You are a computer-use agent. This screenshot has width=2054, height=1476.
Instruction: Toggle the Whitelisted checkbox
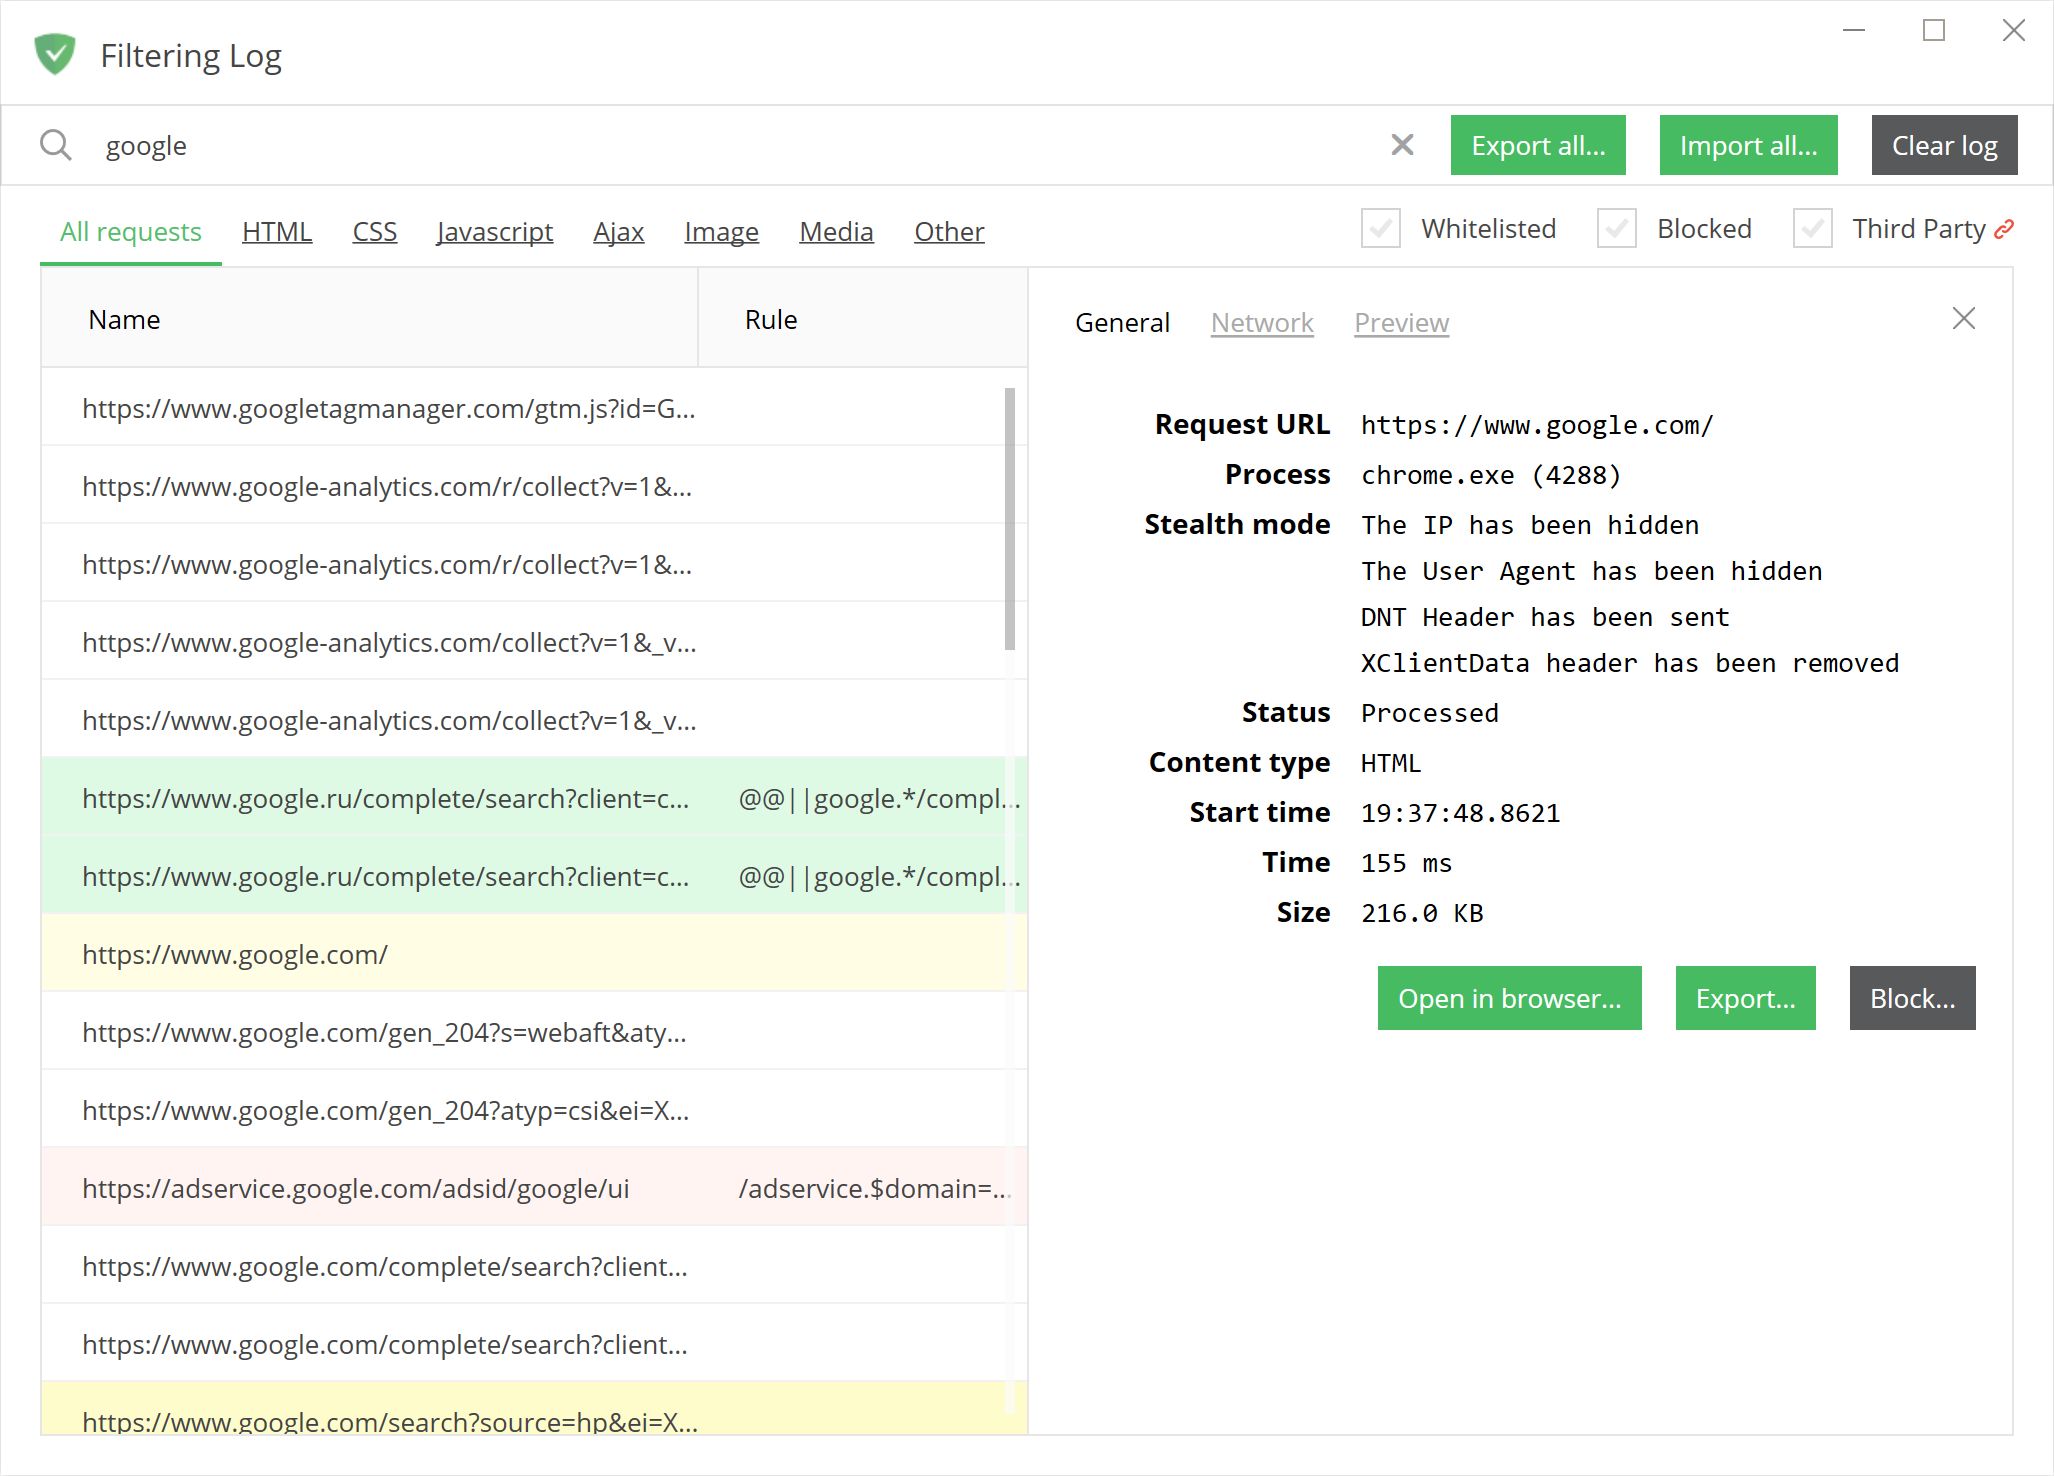[1381, 228]
